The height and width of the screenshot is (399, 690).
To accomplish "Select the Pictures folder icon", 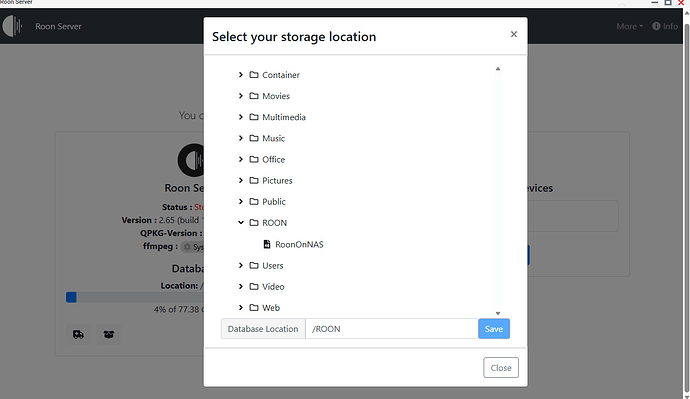I will coord(254,180).
